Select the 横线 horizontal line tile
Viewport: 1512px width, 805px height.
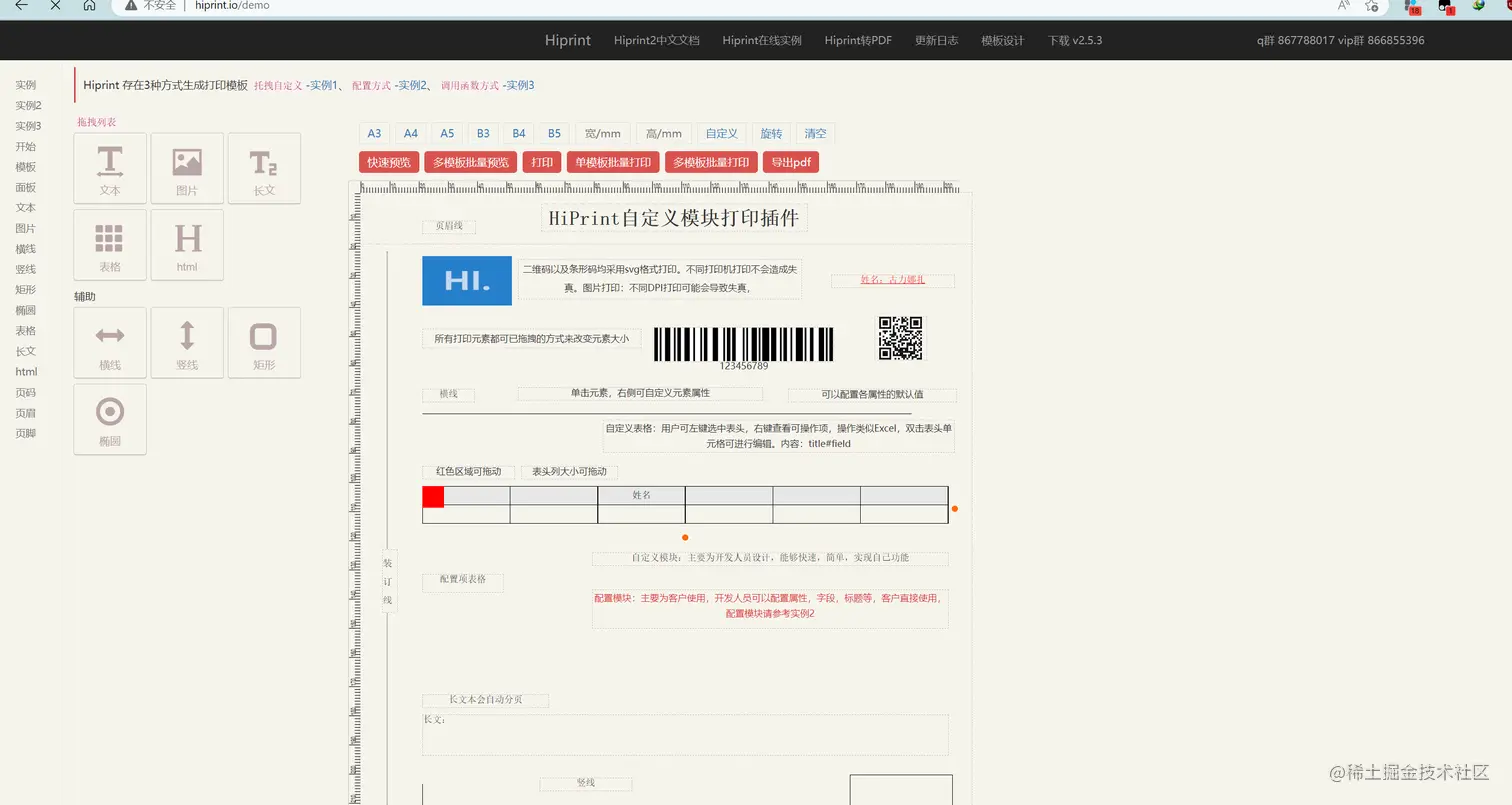[110, 343]
